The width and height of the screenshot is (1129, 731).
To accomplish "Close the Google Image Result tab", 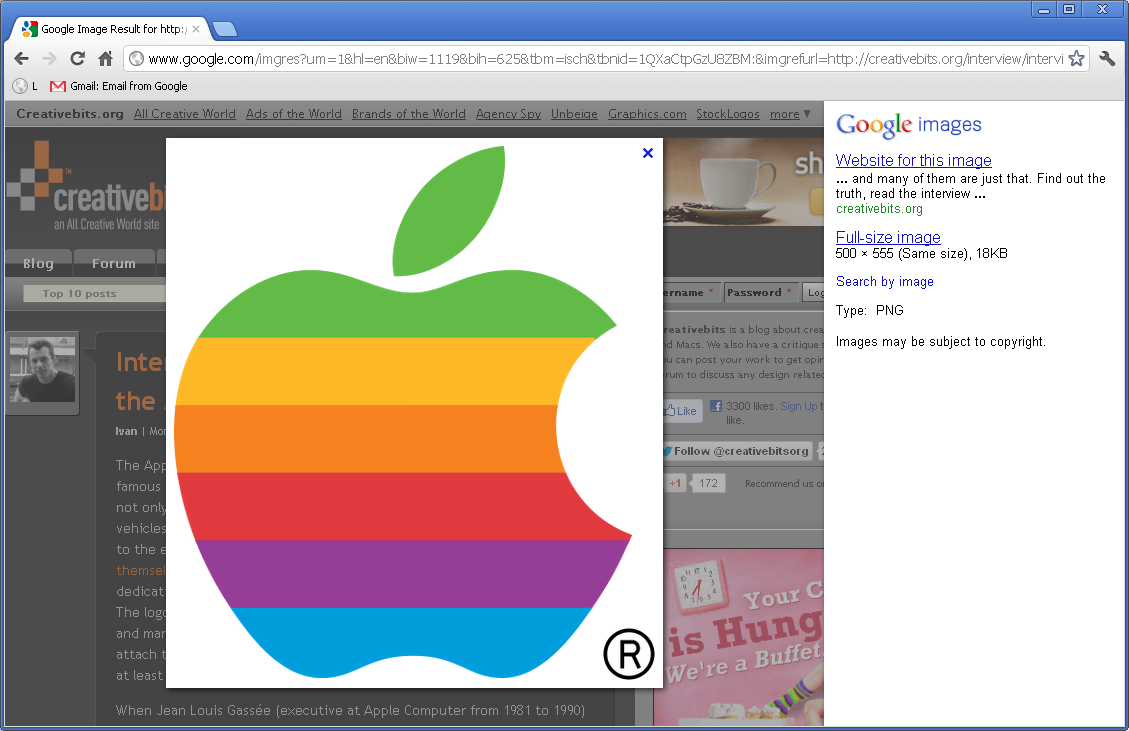I will pyautogui.click(x=196, y=29).
